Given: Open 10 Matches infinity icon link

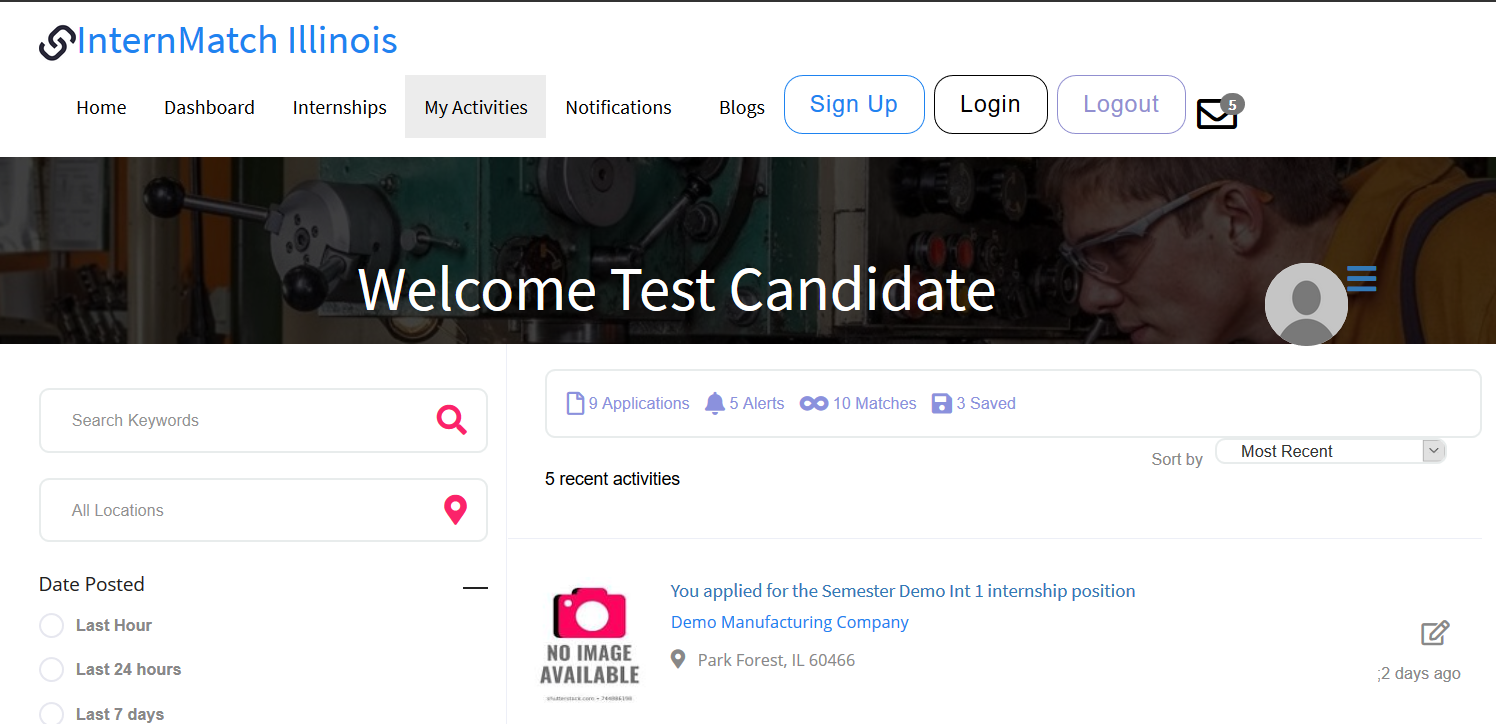Looking at the screenshot, I should click(x=814, y=403).
